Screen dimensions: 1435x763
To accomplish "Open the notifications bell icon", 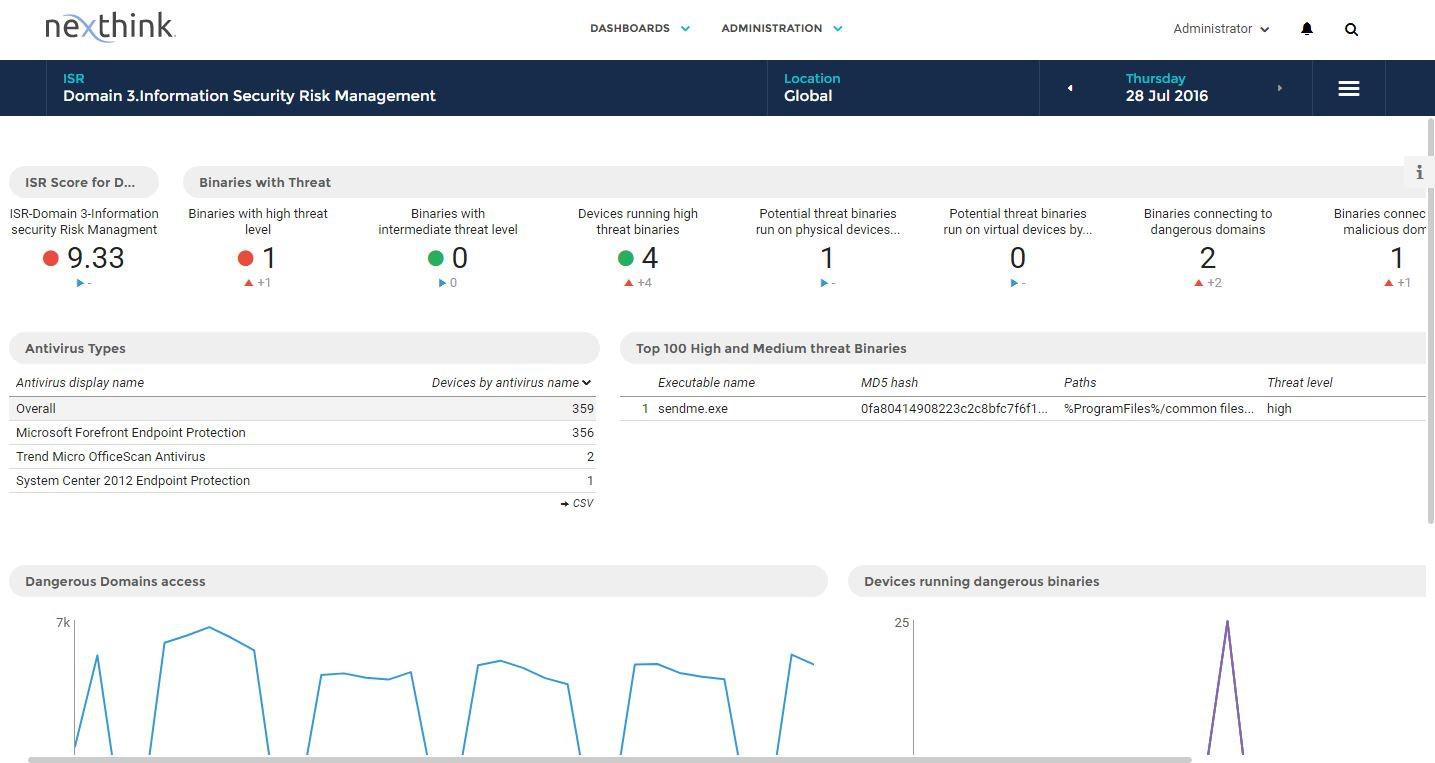I will pos(1307,28).
